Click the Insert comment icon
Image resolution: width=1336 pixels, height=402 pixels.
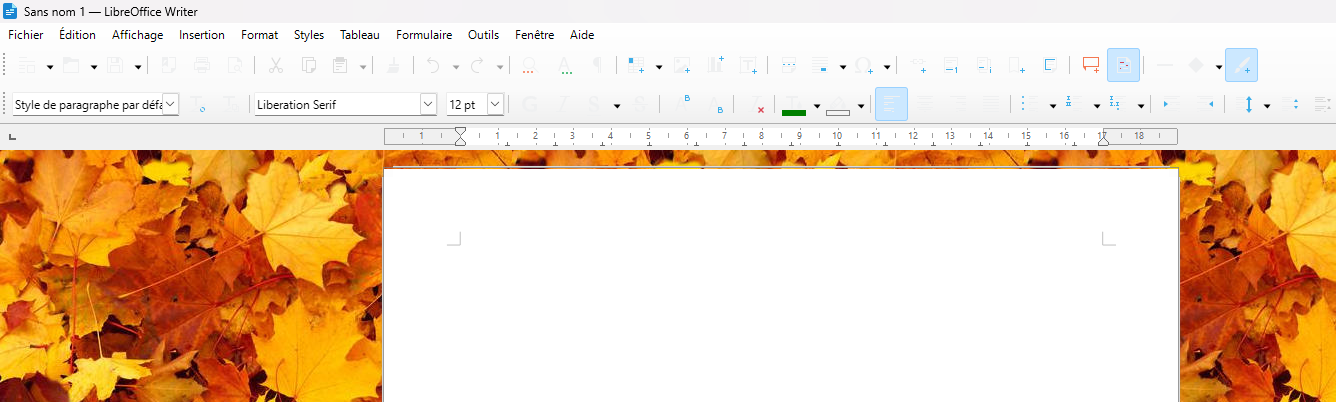(x=1090, y=66)
